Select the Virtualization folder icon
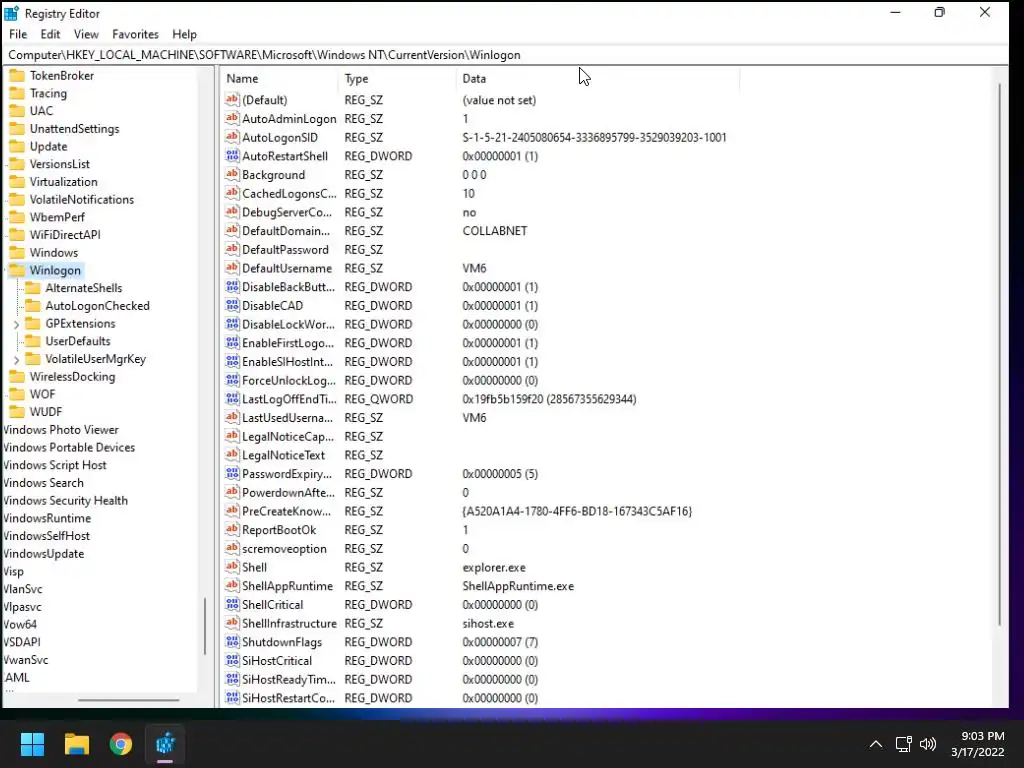 click(18, 182)
